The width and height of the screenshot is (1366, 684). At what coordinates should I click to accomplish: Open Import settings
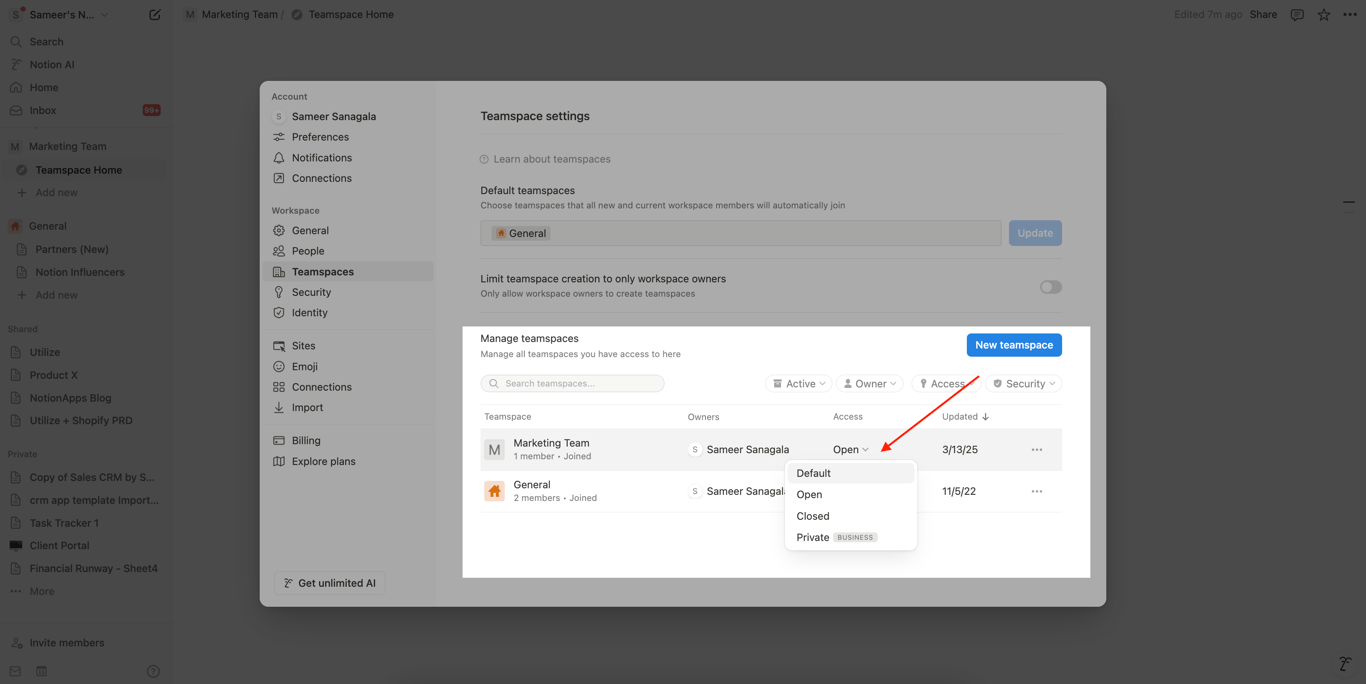(350, 408)
